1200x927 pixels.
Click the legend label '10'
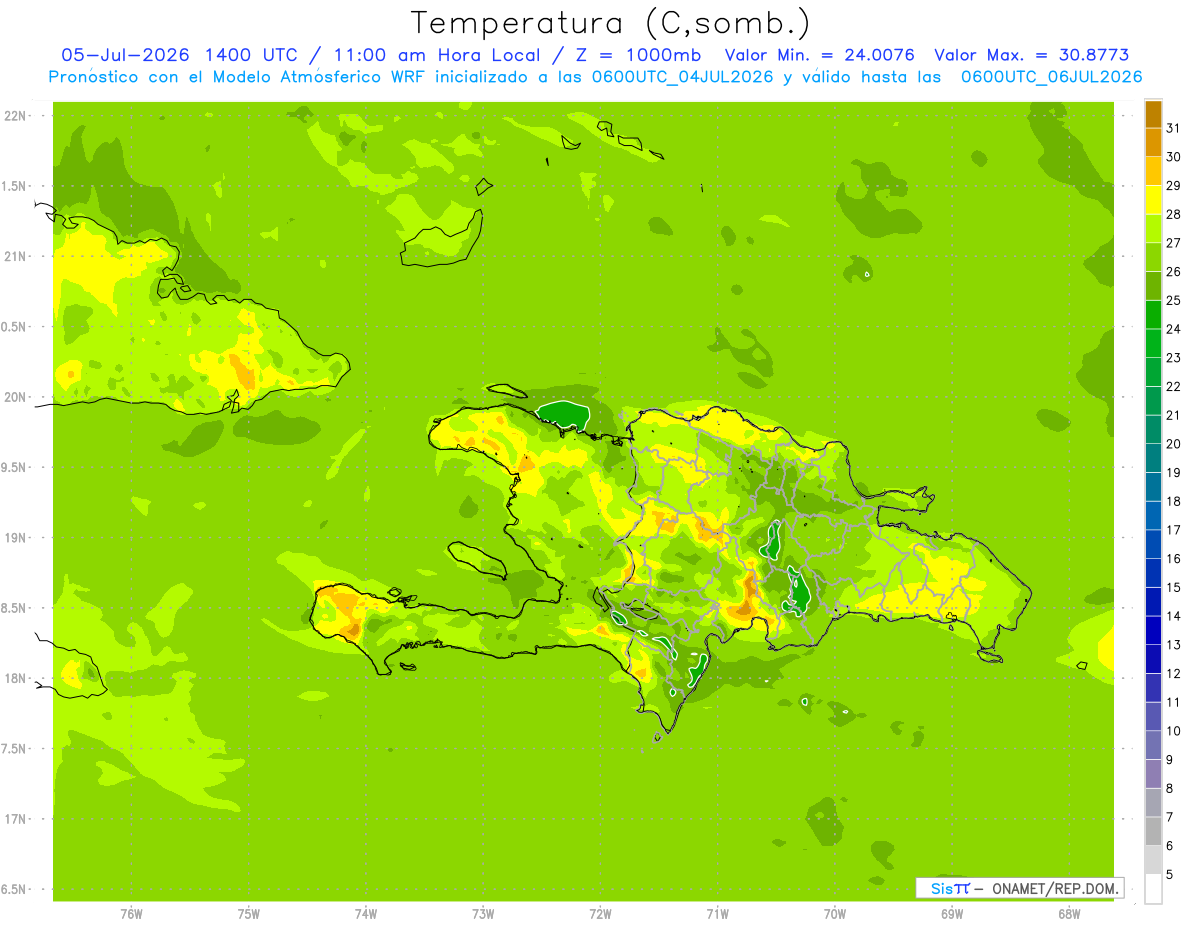coord(1174,731)
